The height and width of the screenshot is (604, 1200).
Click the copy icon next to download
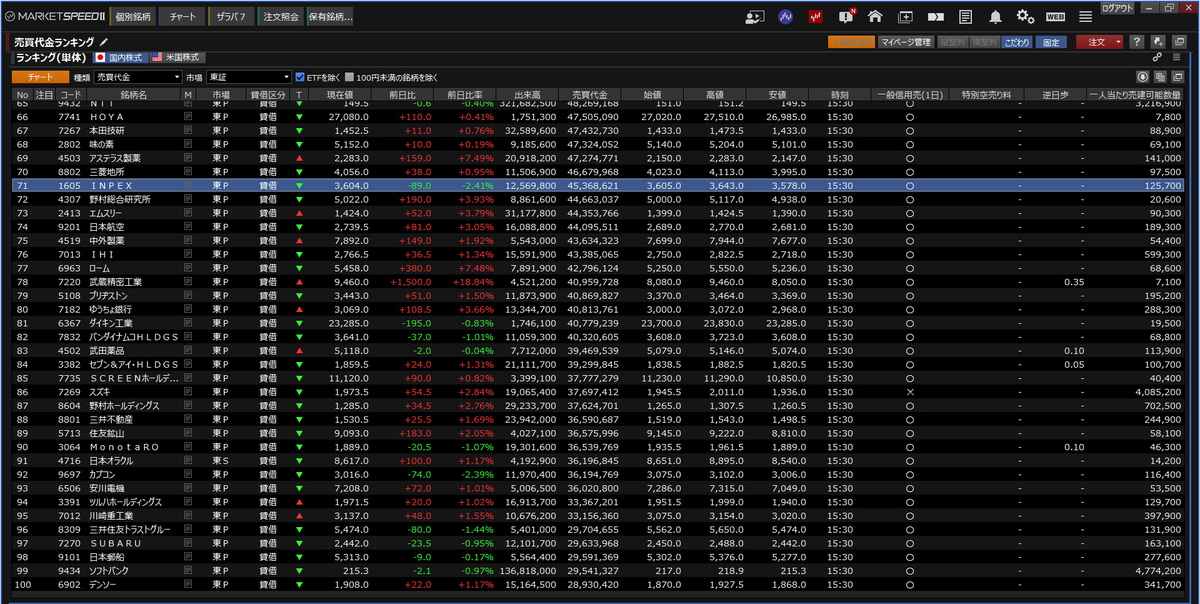coord(1160,76)
